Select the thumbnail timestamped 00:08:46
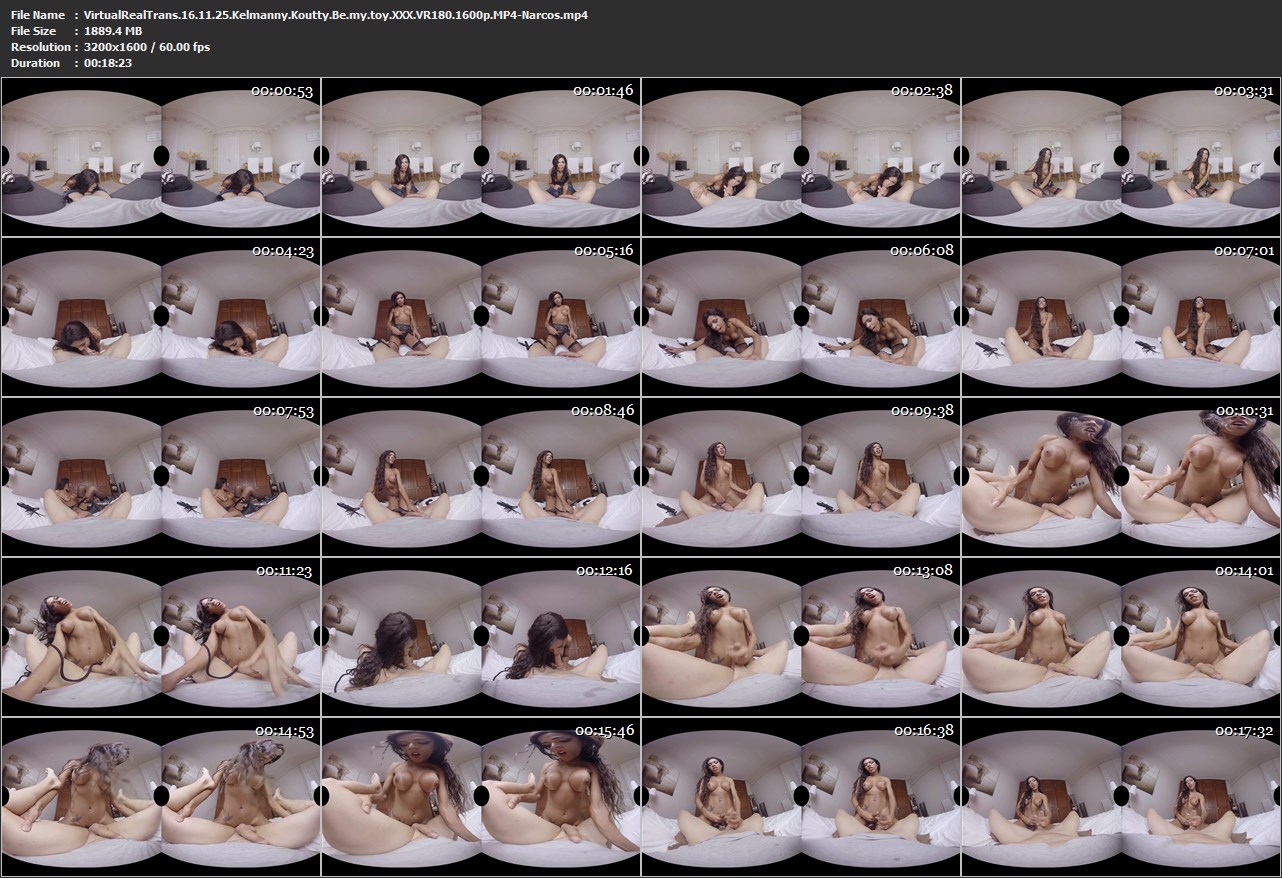 [x=481, y=476]
